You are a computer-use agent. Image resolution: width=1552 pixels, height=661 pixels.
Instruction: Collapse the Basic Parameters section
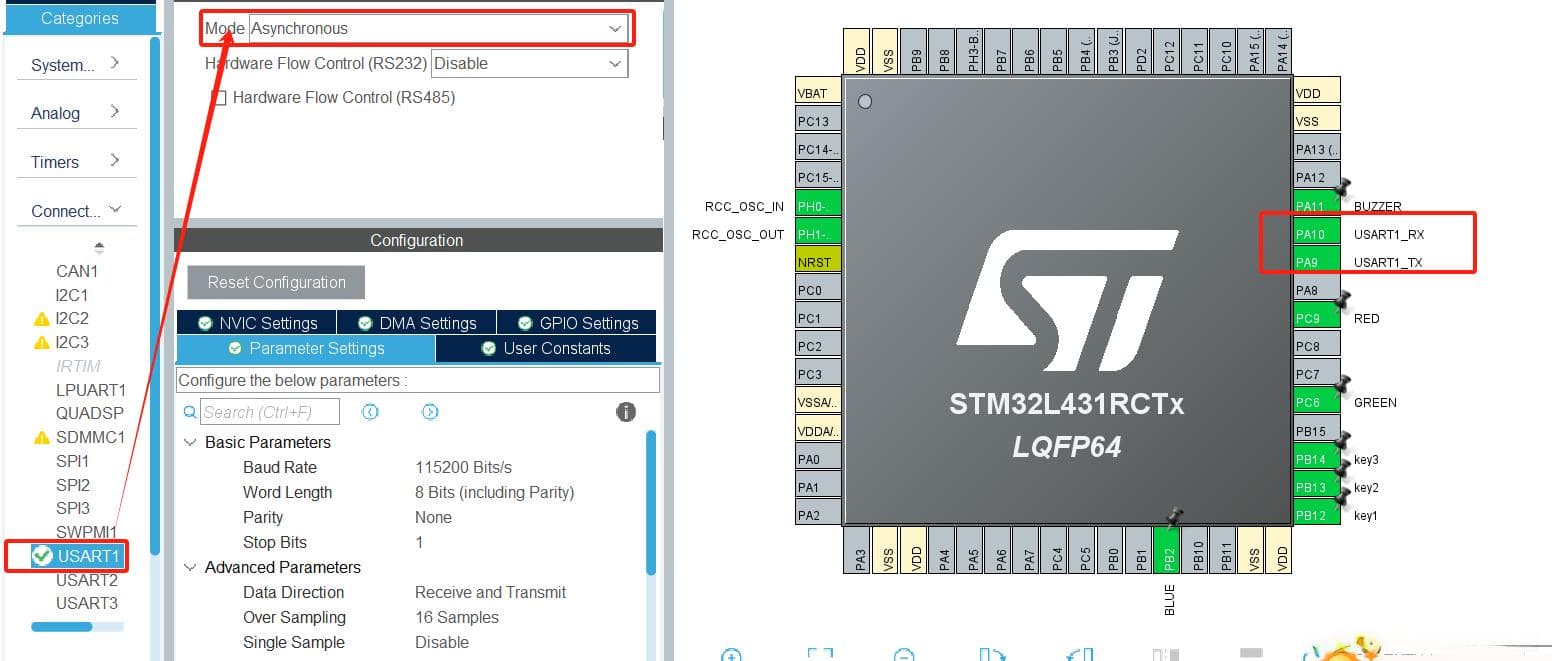[190, 442]
